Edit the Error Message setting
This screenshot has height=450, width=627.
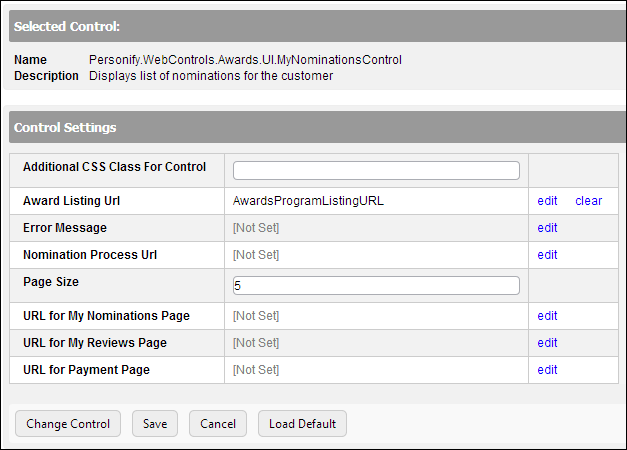[x=547, y=228]
